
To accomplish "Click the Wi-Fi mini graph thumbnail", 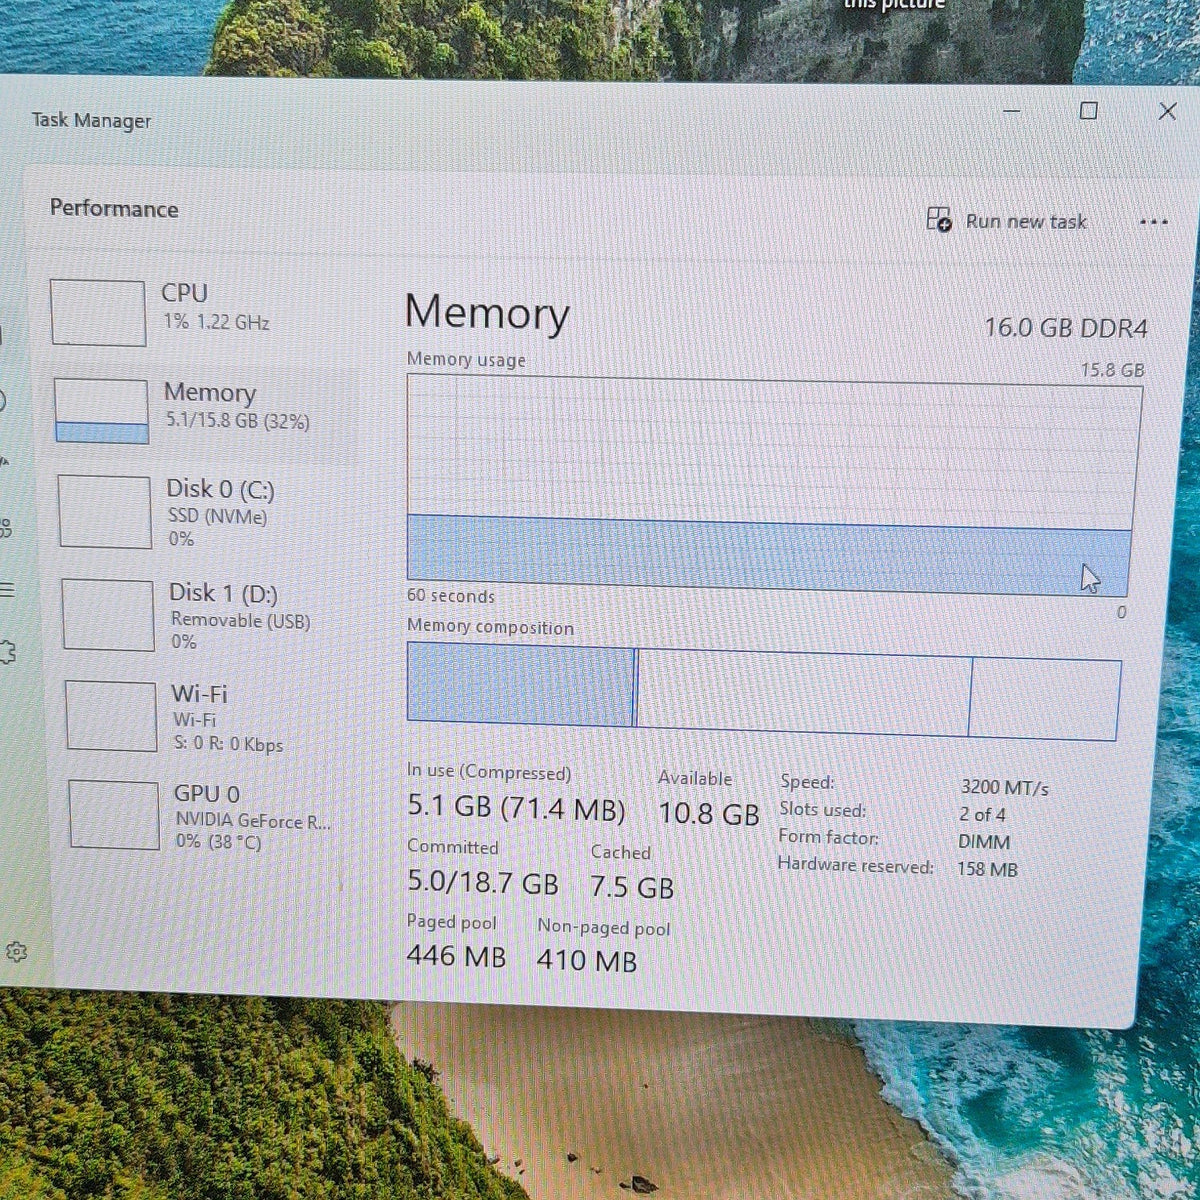I will click(x=112, y=716).
